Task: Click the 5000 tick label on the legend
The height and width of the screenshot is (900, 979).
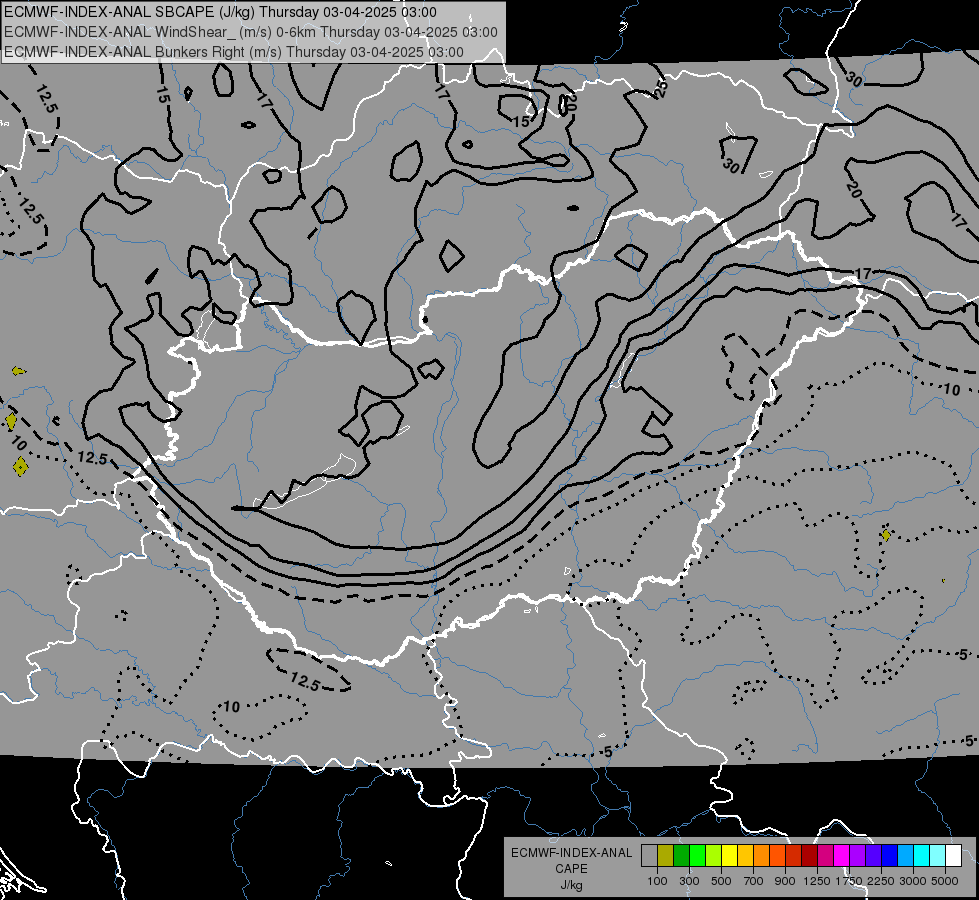Action: pos(945,881)
